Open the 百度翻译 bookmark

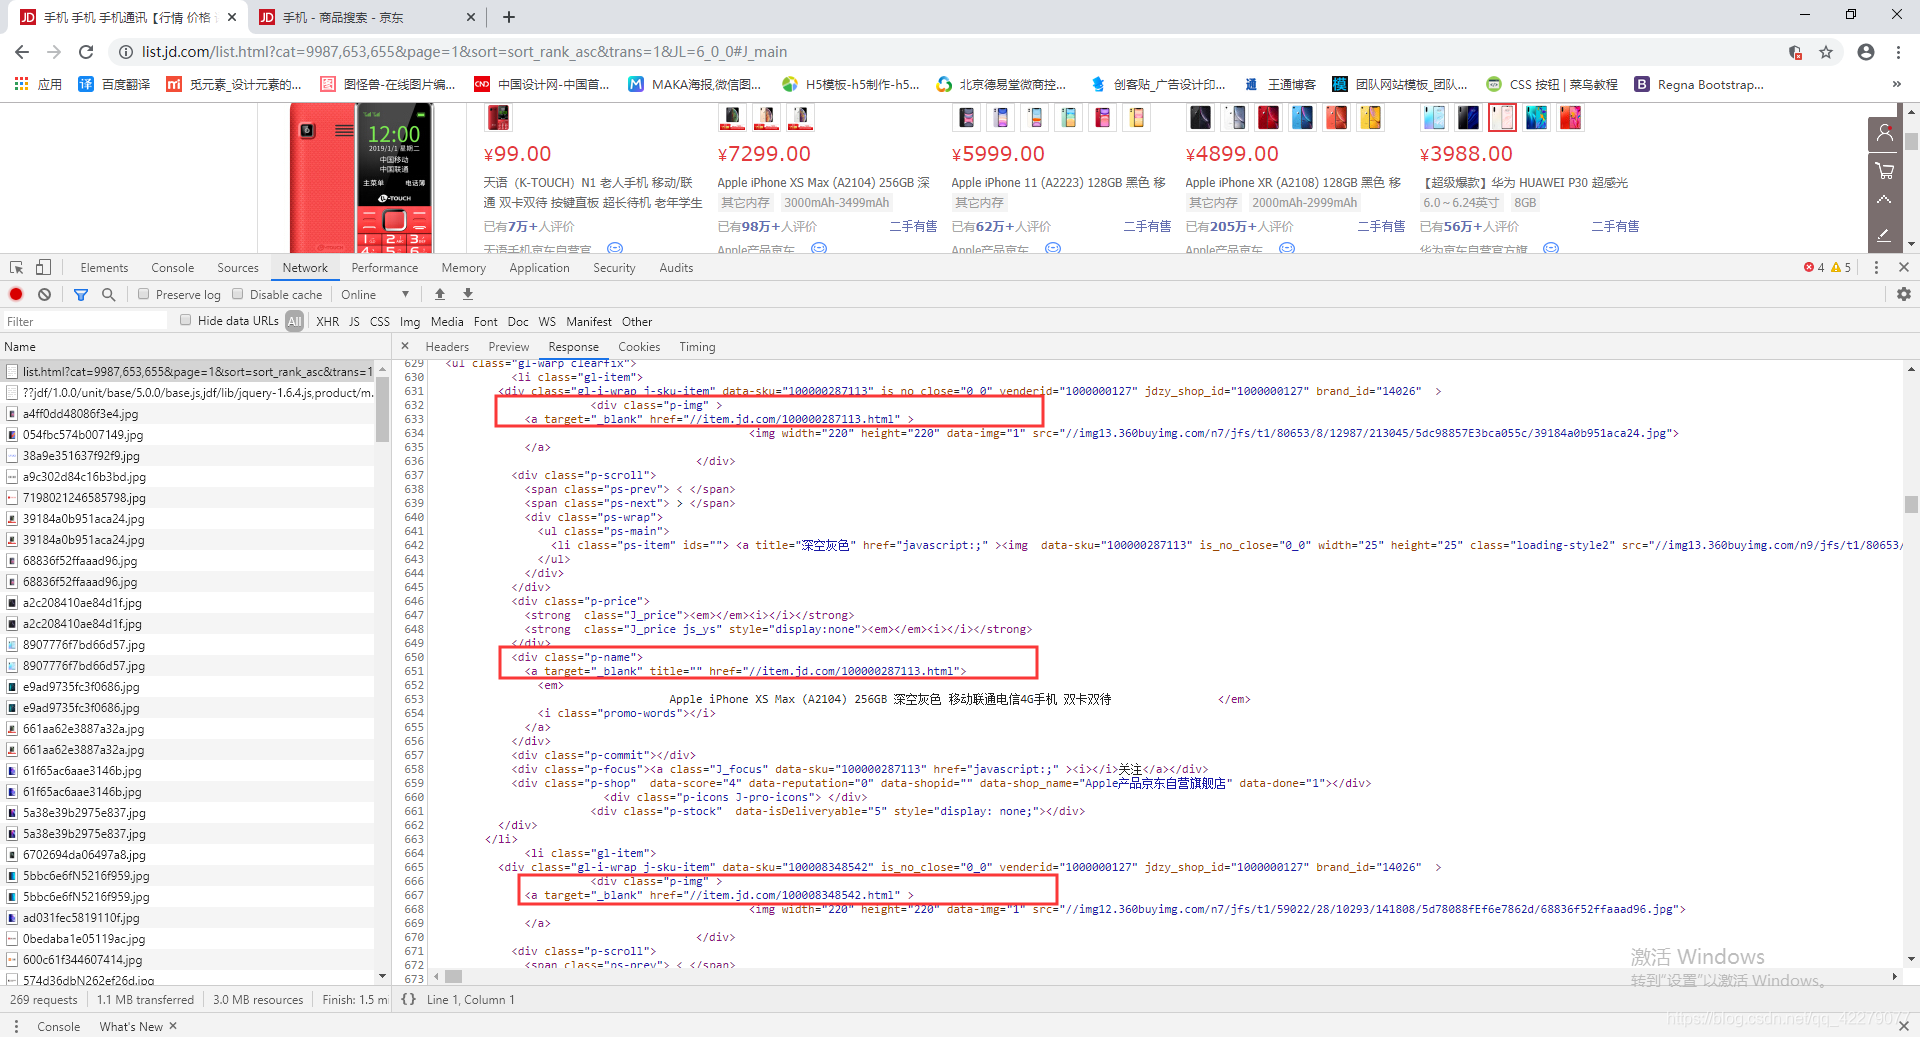pos(115,84)
